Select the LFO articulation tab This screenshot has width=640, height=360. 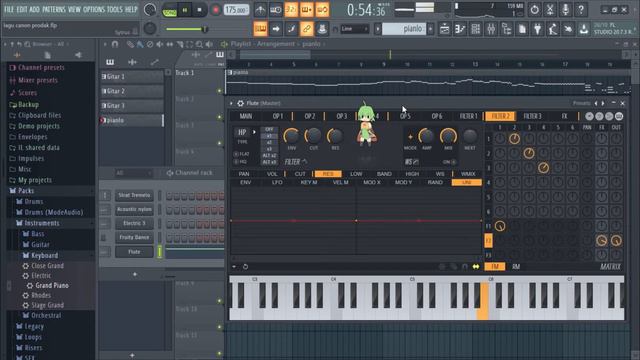[x=277, y=182]
